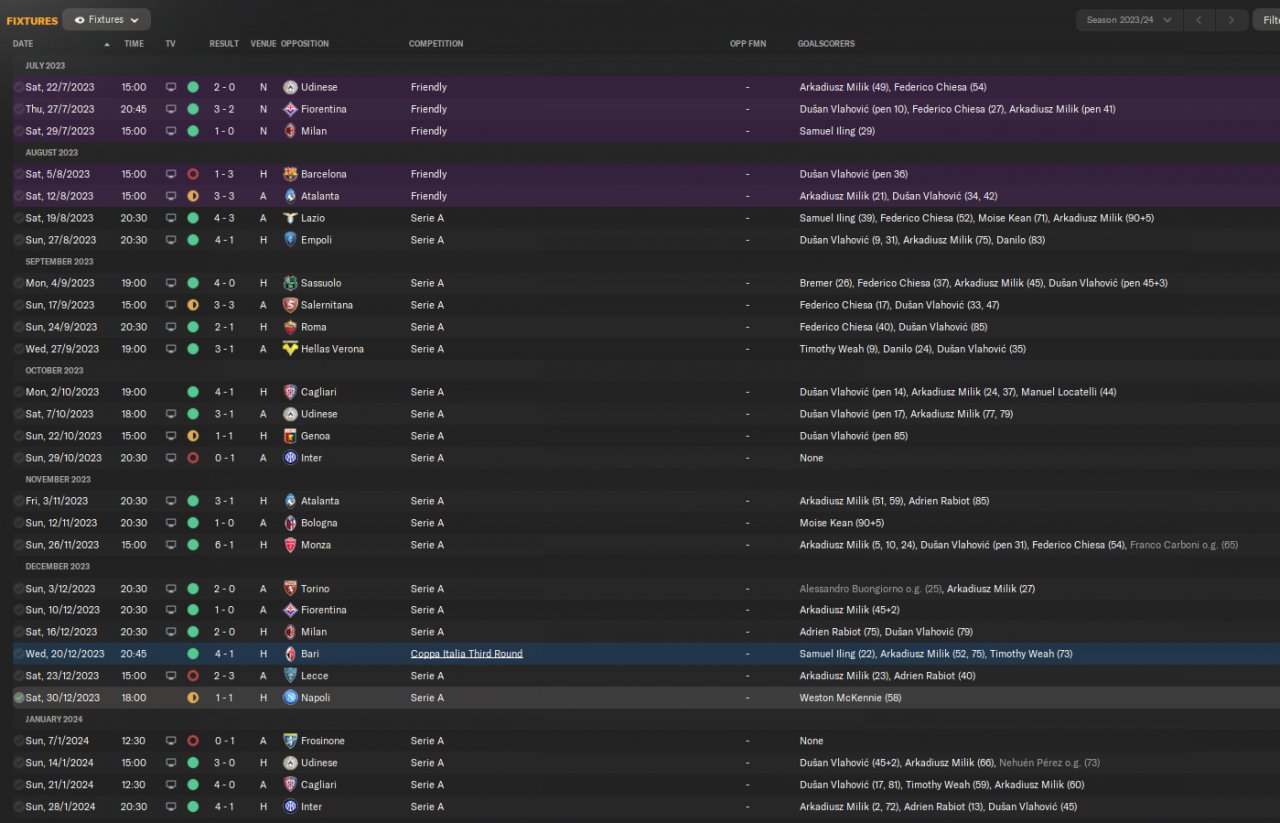The image size is (1280, 823).
Task: Click the Filter button
Action: click(x=1266, y=20)
